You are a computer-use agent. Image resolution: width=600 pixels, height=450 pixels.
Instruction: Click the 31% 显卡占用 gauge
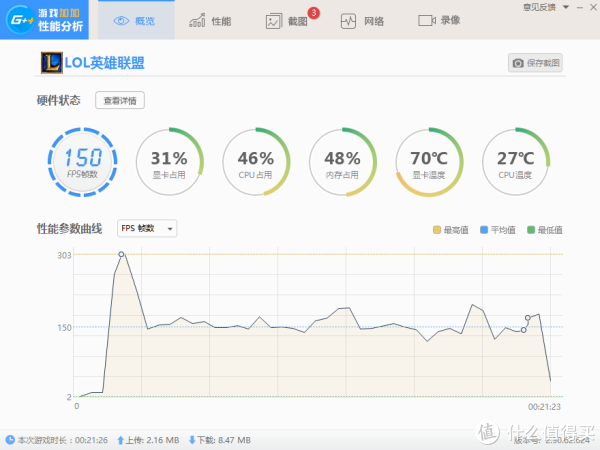pos(169,162)
